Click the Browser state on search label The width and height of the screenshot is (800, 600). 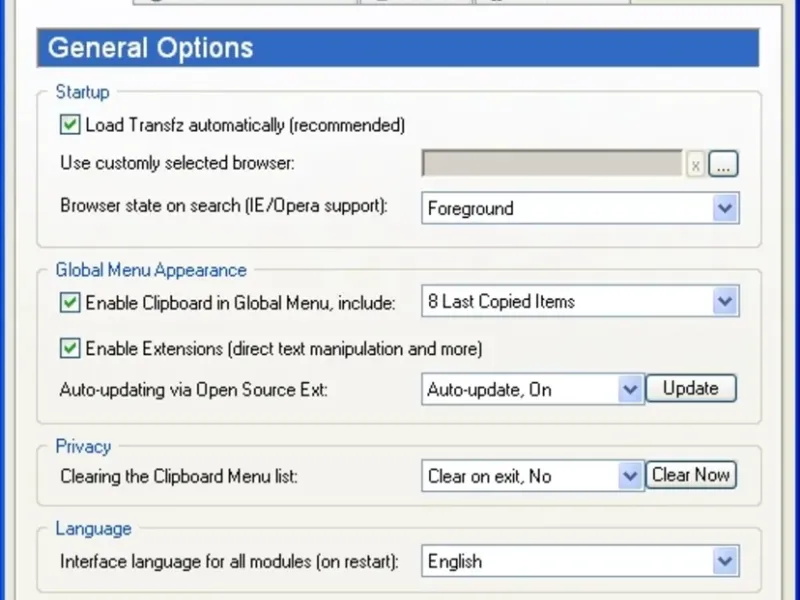(x=223, y=208)
